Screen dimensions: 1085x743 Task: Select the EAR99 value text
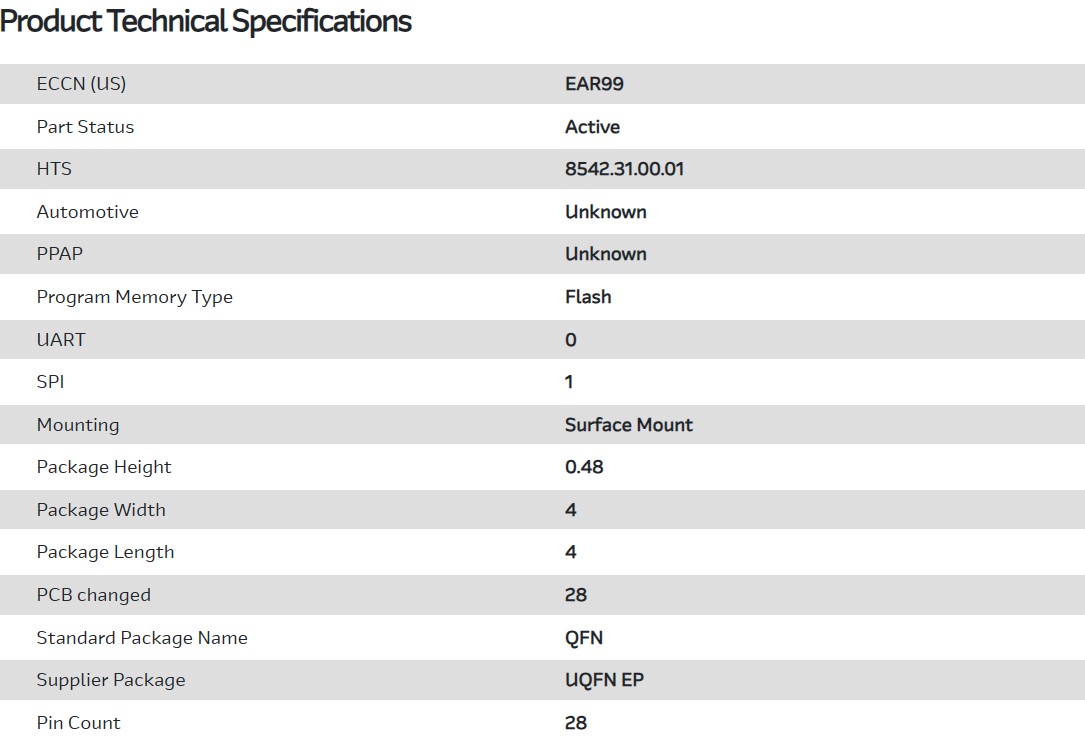pyautogui.click(x=594, y=84)
